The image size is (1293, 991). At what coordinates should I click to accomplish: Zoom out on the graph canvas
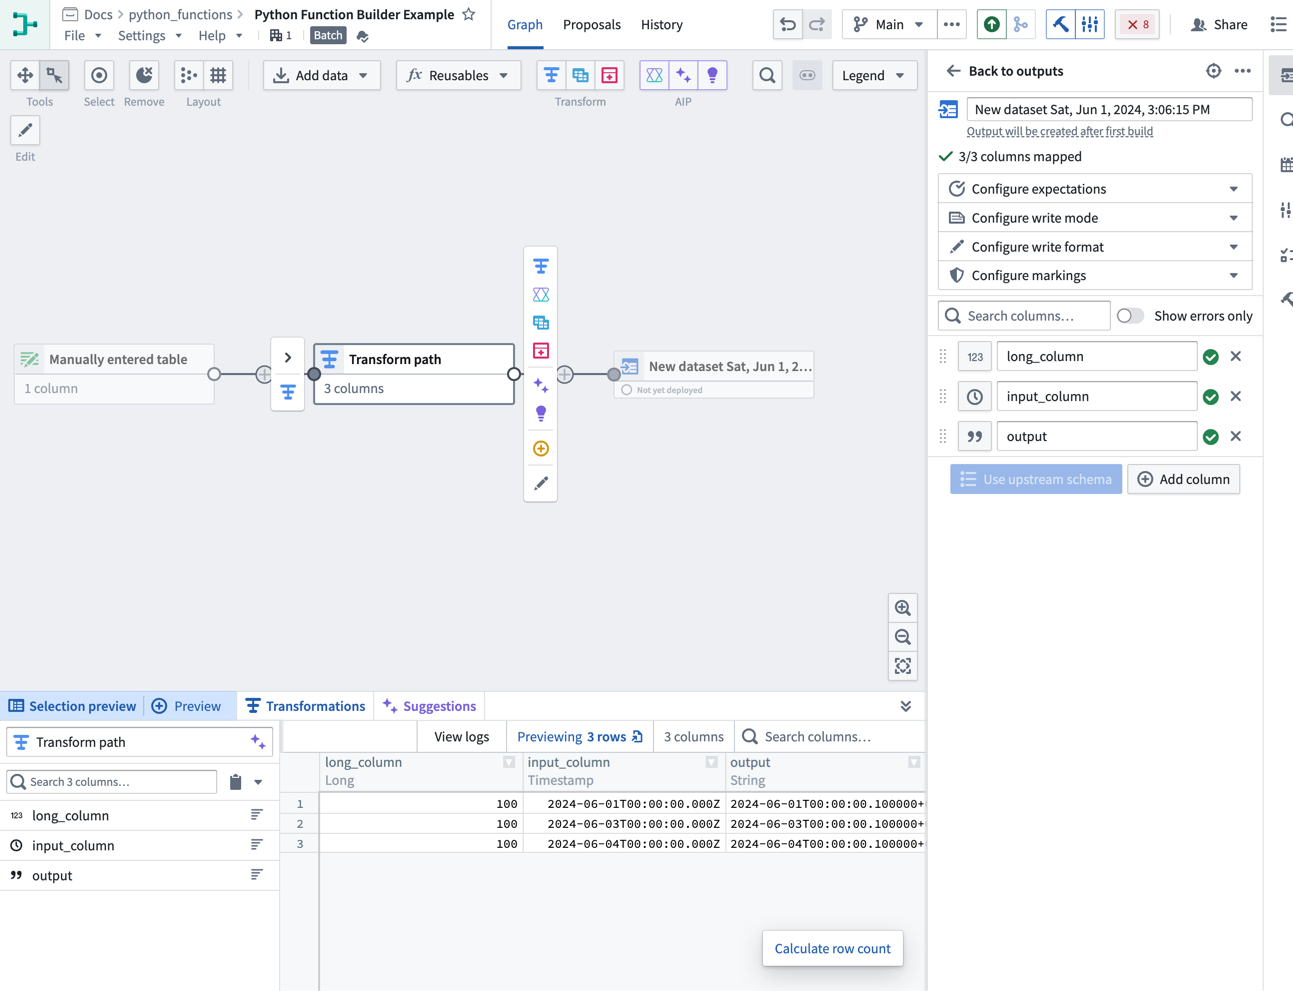pos(903,637)
